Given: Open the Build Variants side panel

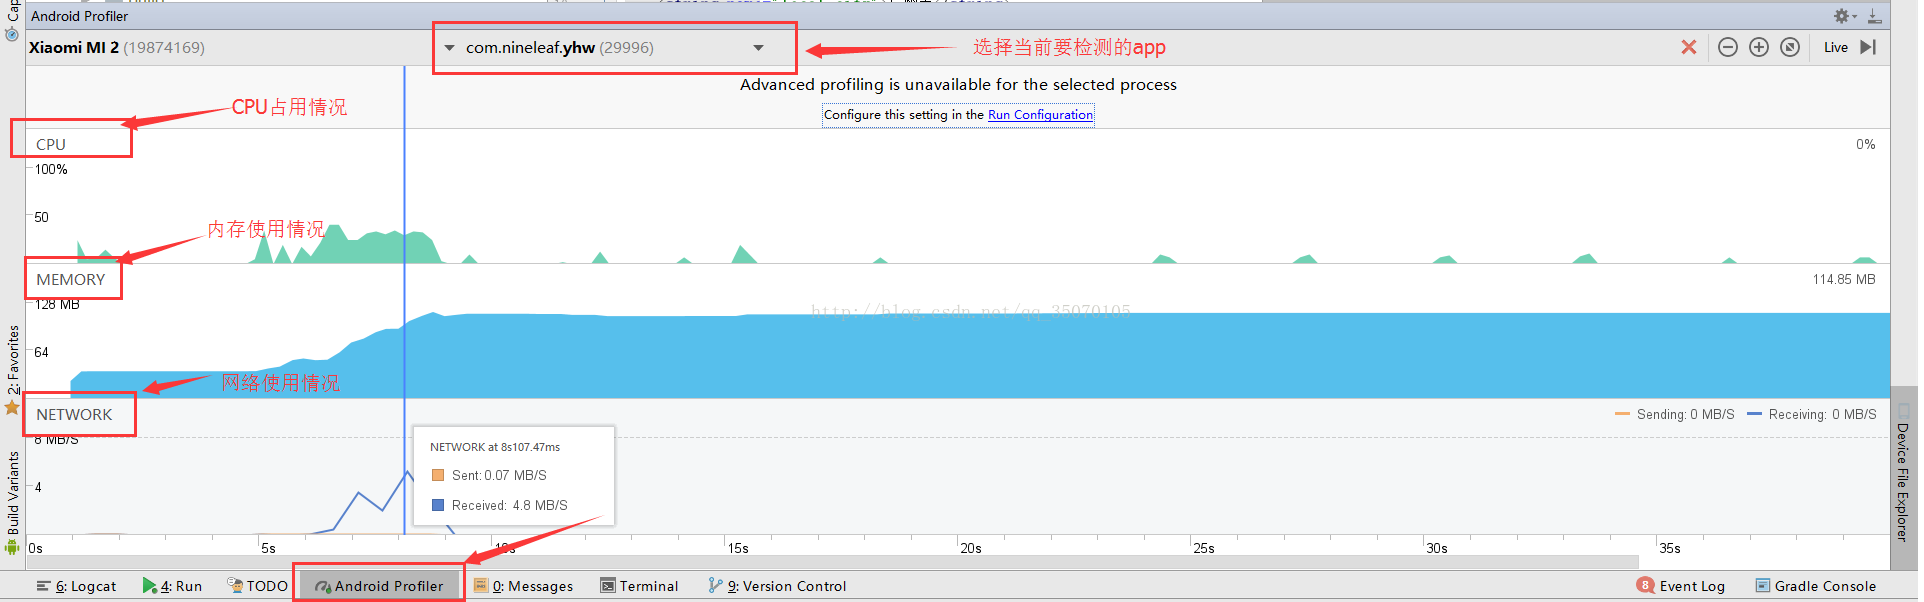Looking at the screenshot, I should pyautogui.click(x=13, y=493).
